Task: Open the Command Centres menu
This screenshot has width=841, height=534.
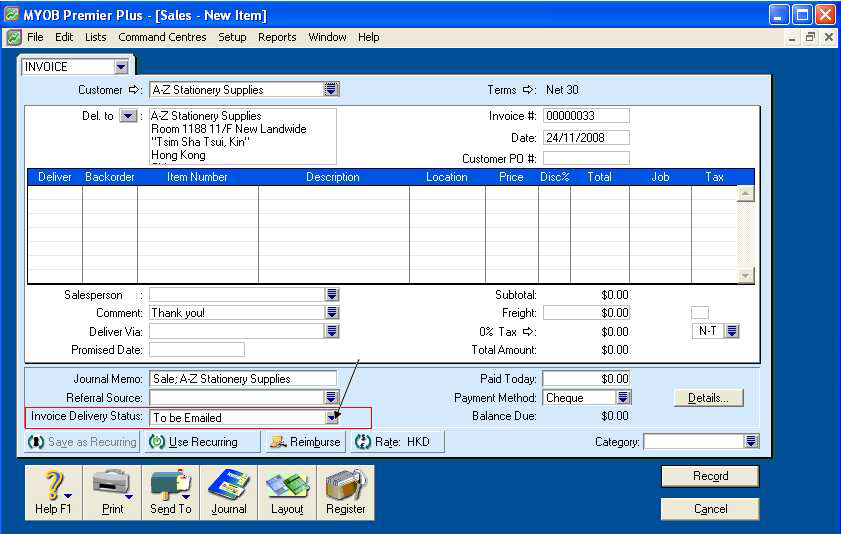Action: click(162, 37)
